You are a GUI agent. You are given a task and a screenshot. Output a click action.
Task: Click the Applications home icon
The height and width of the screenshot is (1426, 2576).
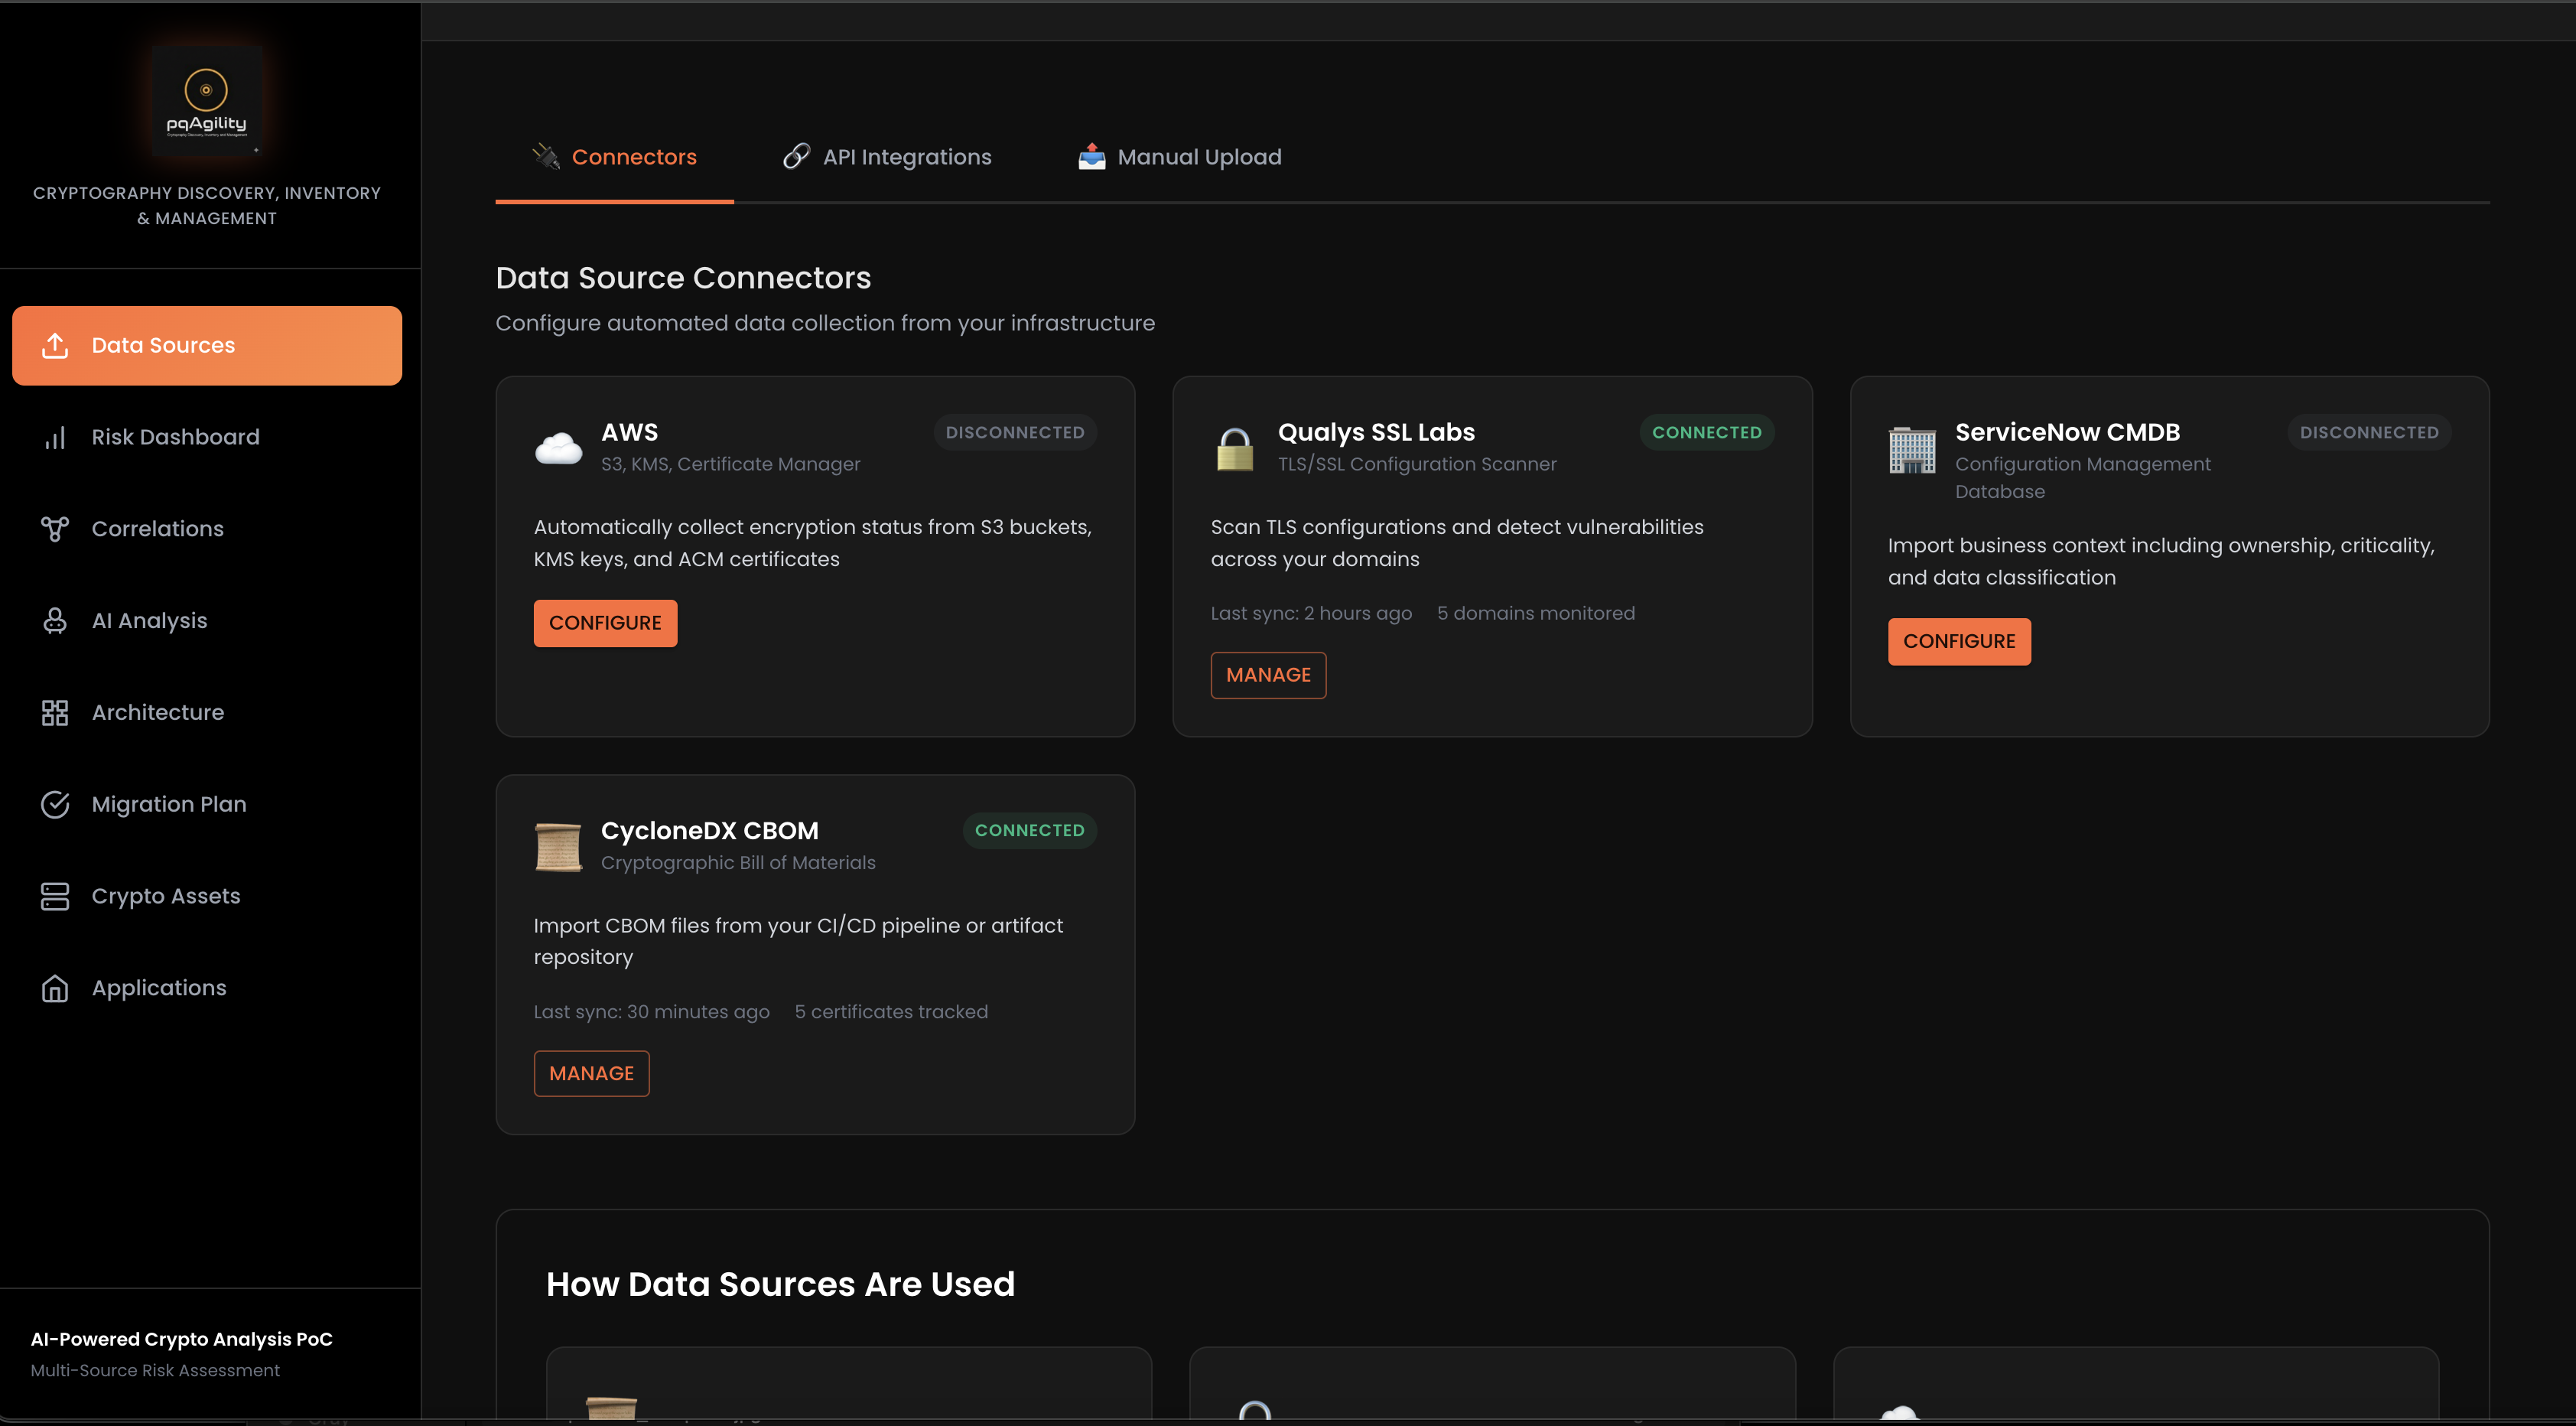(x=55, y=988)
